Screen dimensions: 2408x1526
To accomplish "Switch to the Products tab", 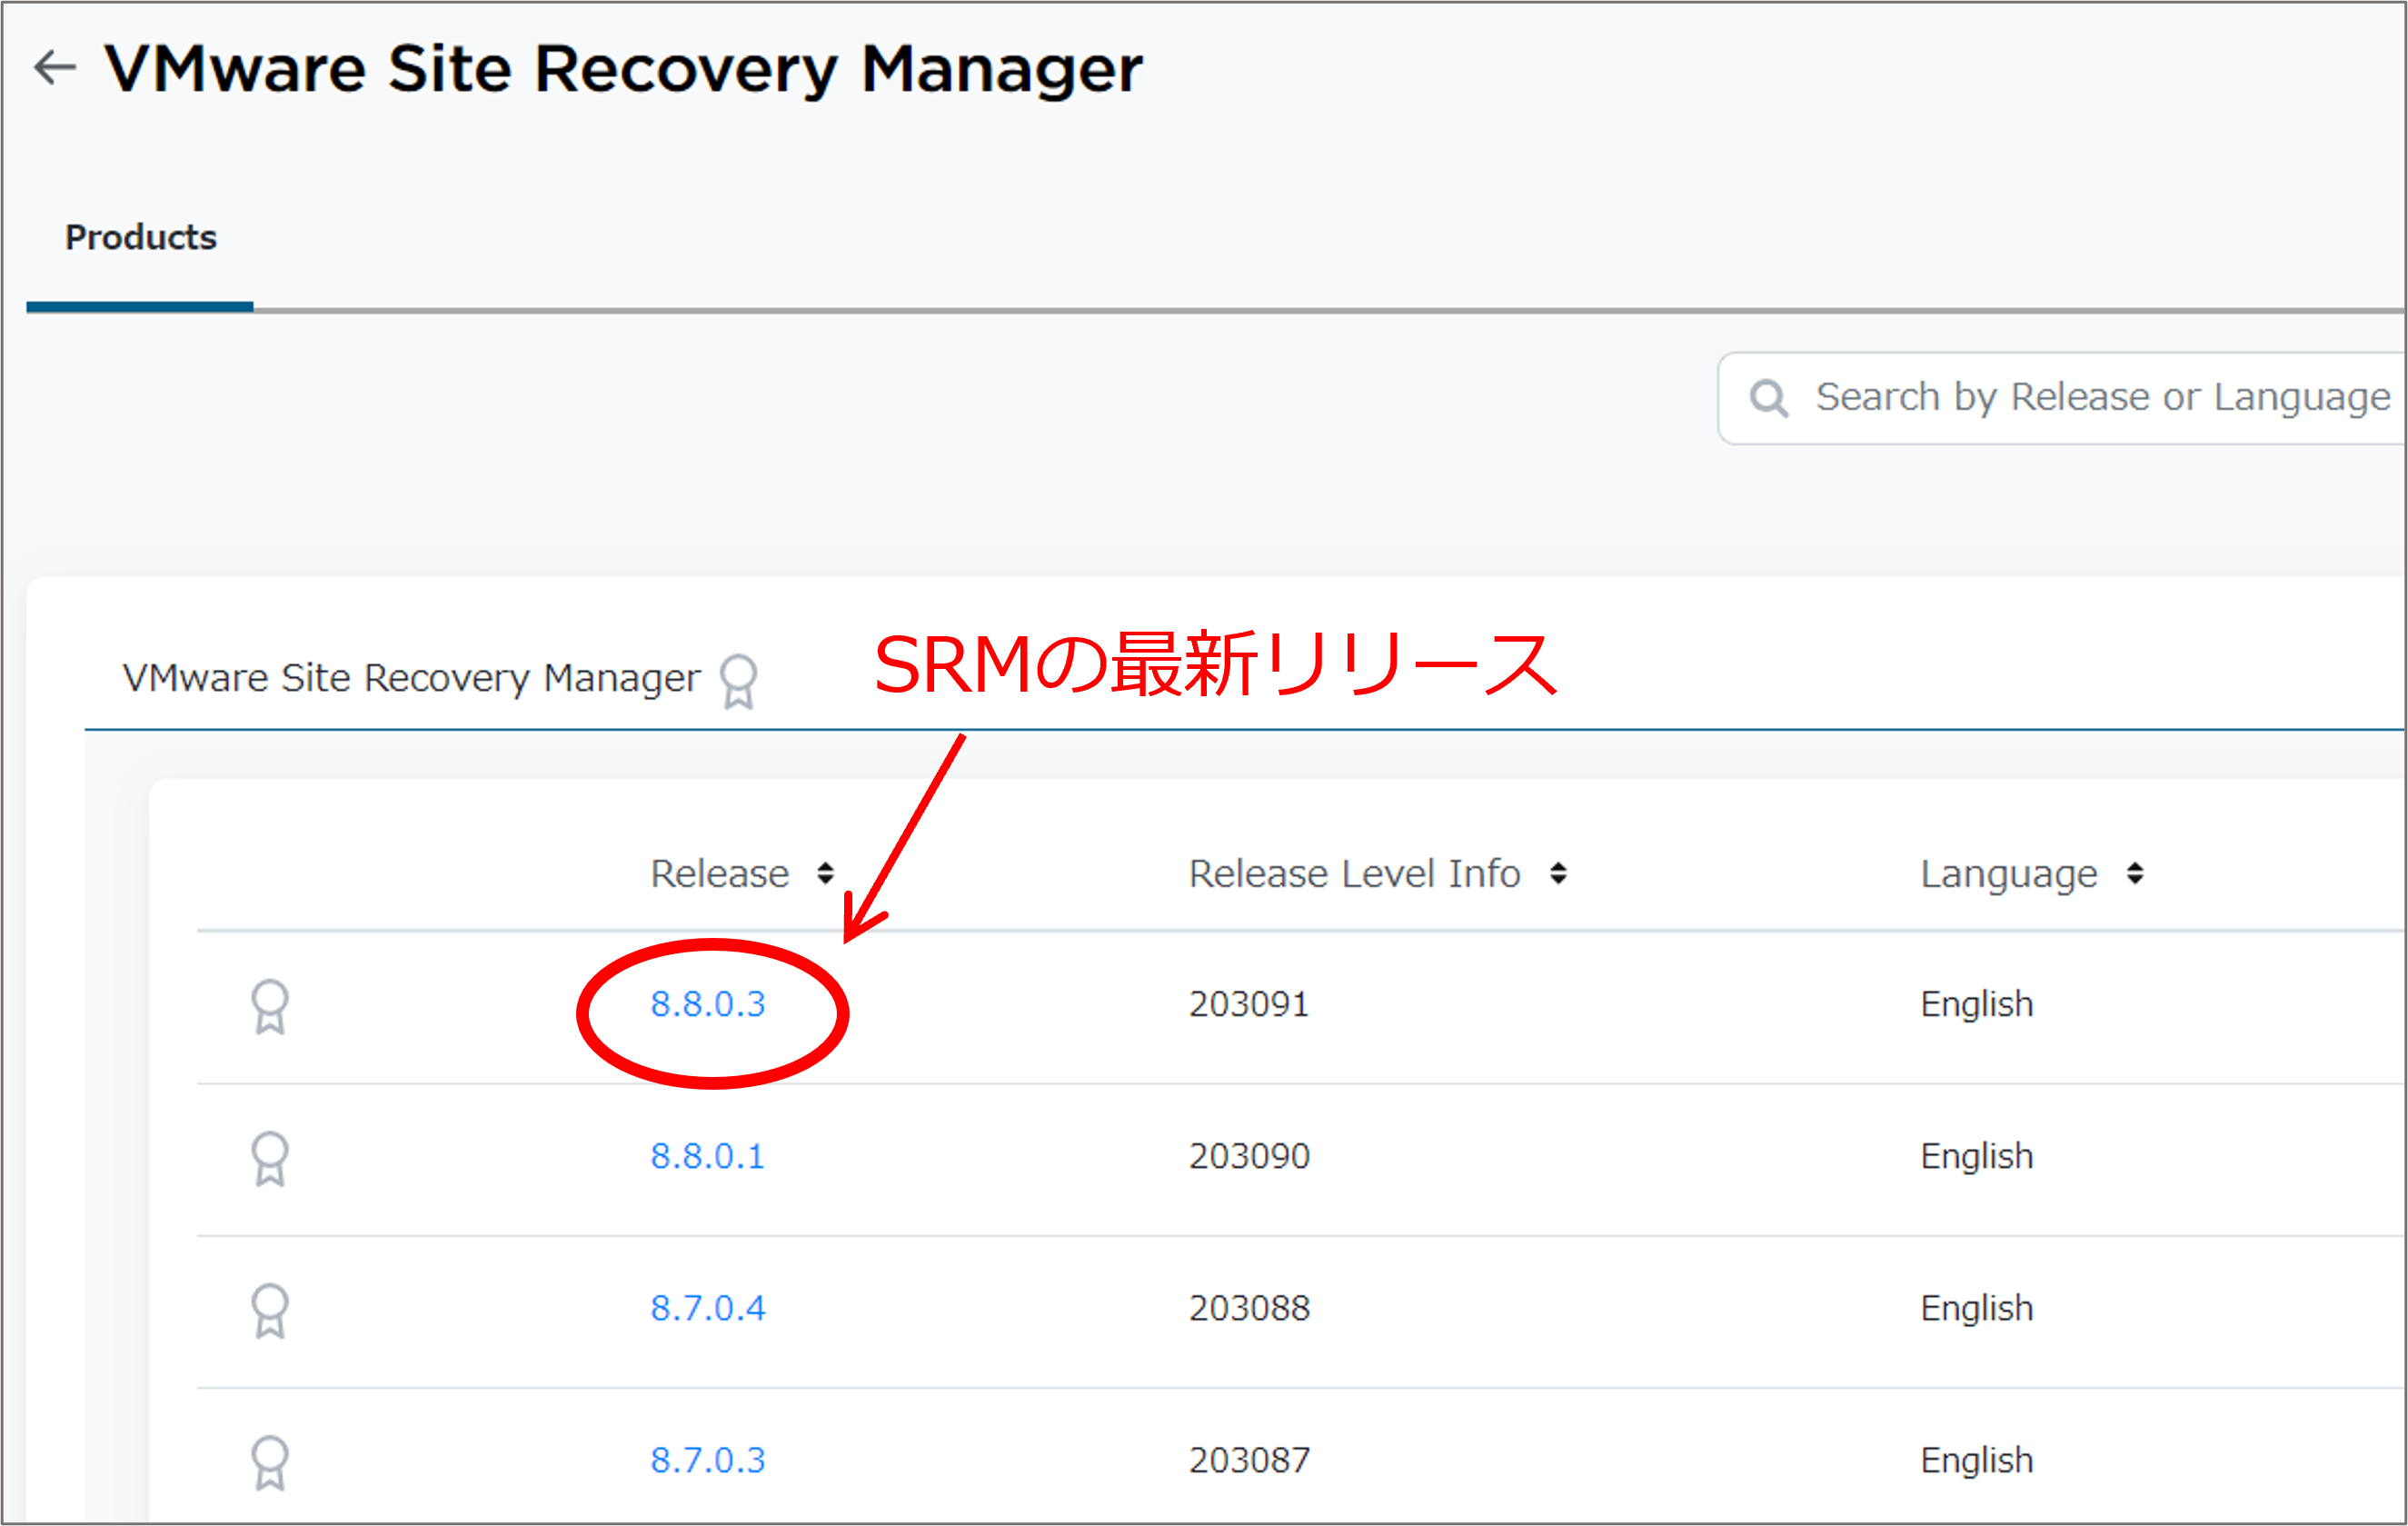I will [140, 237].
